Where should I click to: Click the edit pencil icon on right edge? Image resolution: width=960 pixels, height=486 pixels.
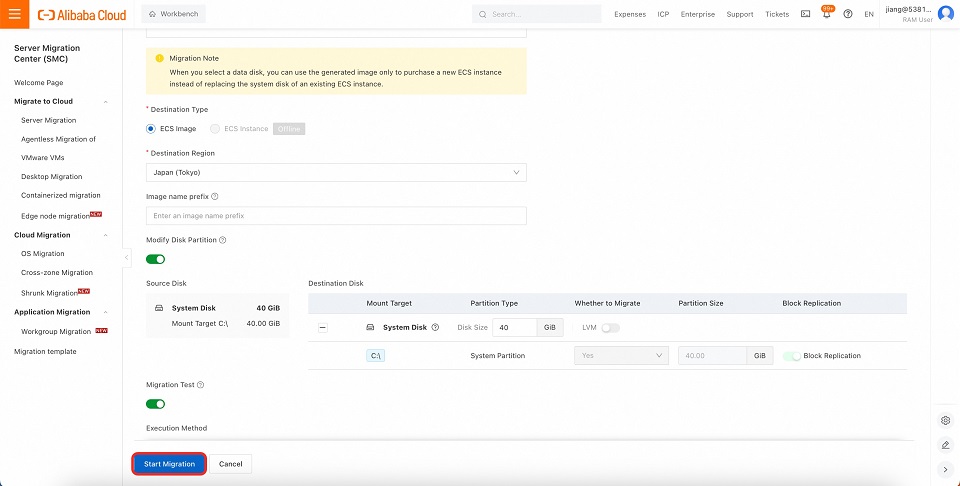click(945, 445)
